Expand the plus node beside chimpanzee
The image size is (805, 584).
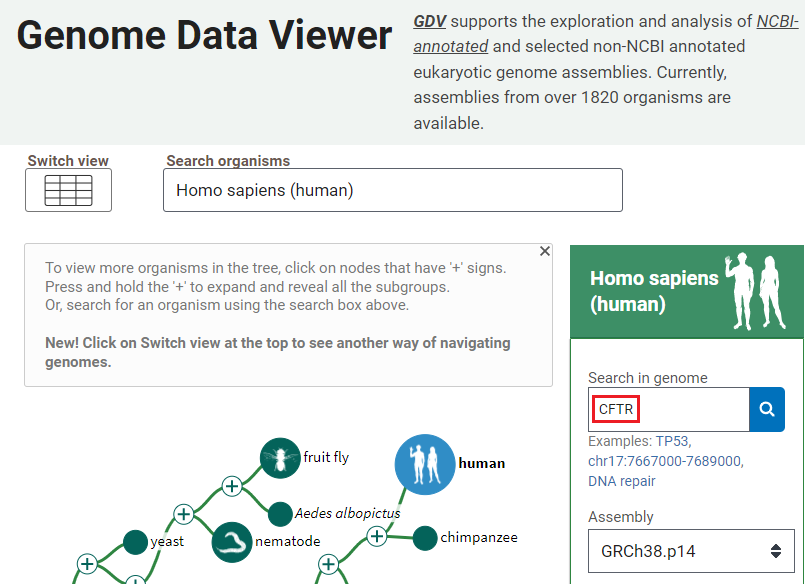point(377,536)
